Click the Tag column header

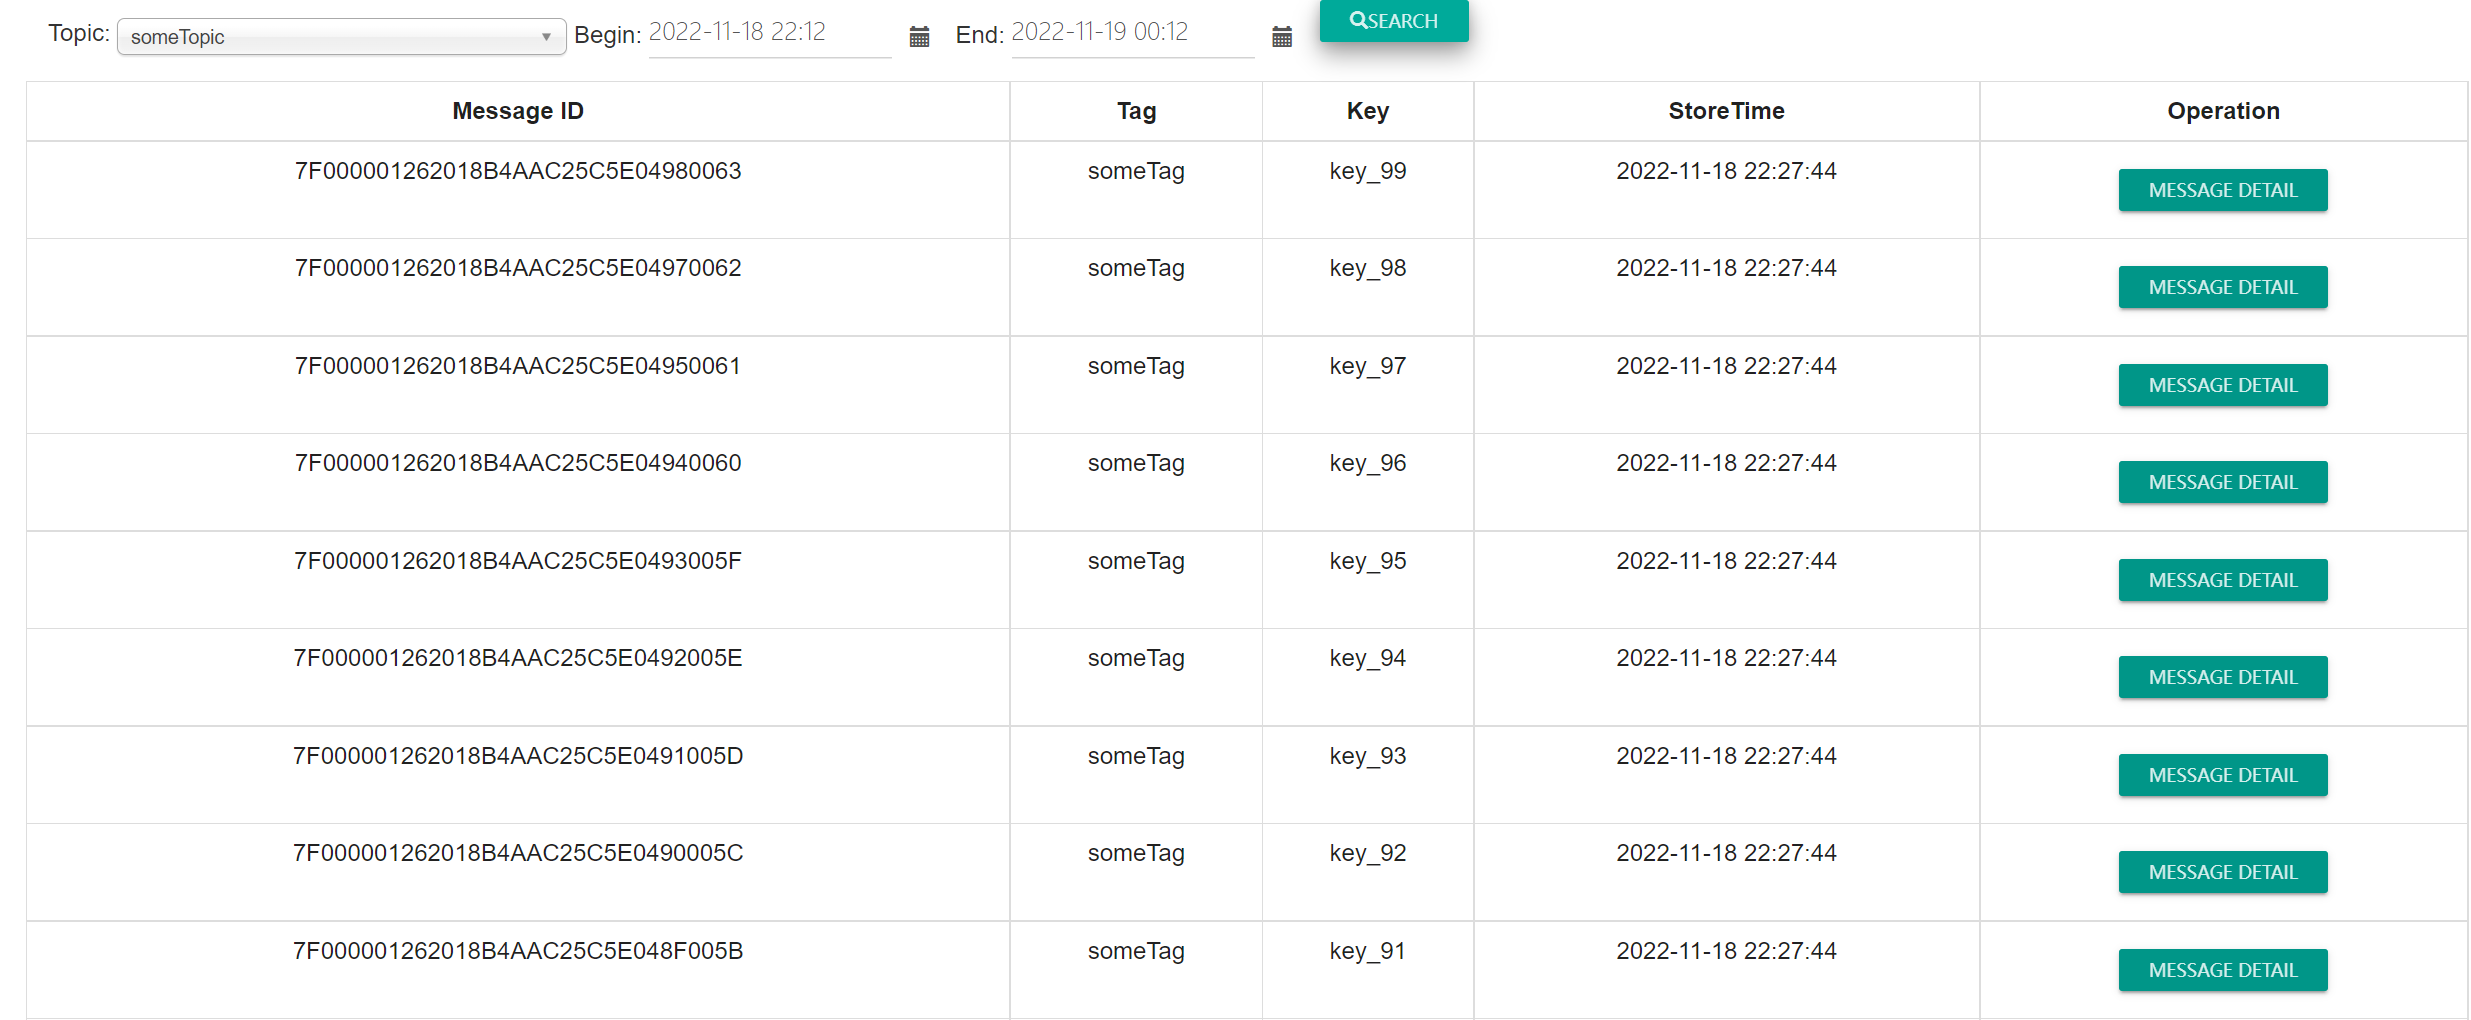tap(1136, 111)
